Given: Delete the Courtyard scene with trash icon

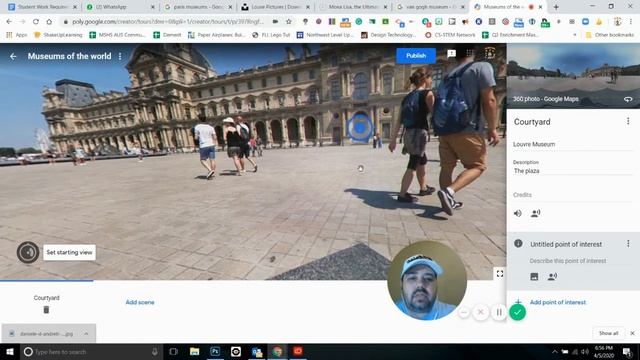Looking at the screenshot, I should pyautogui.click(x=46, y=310).
